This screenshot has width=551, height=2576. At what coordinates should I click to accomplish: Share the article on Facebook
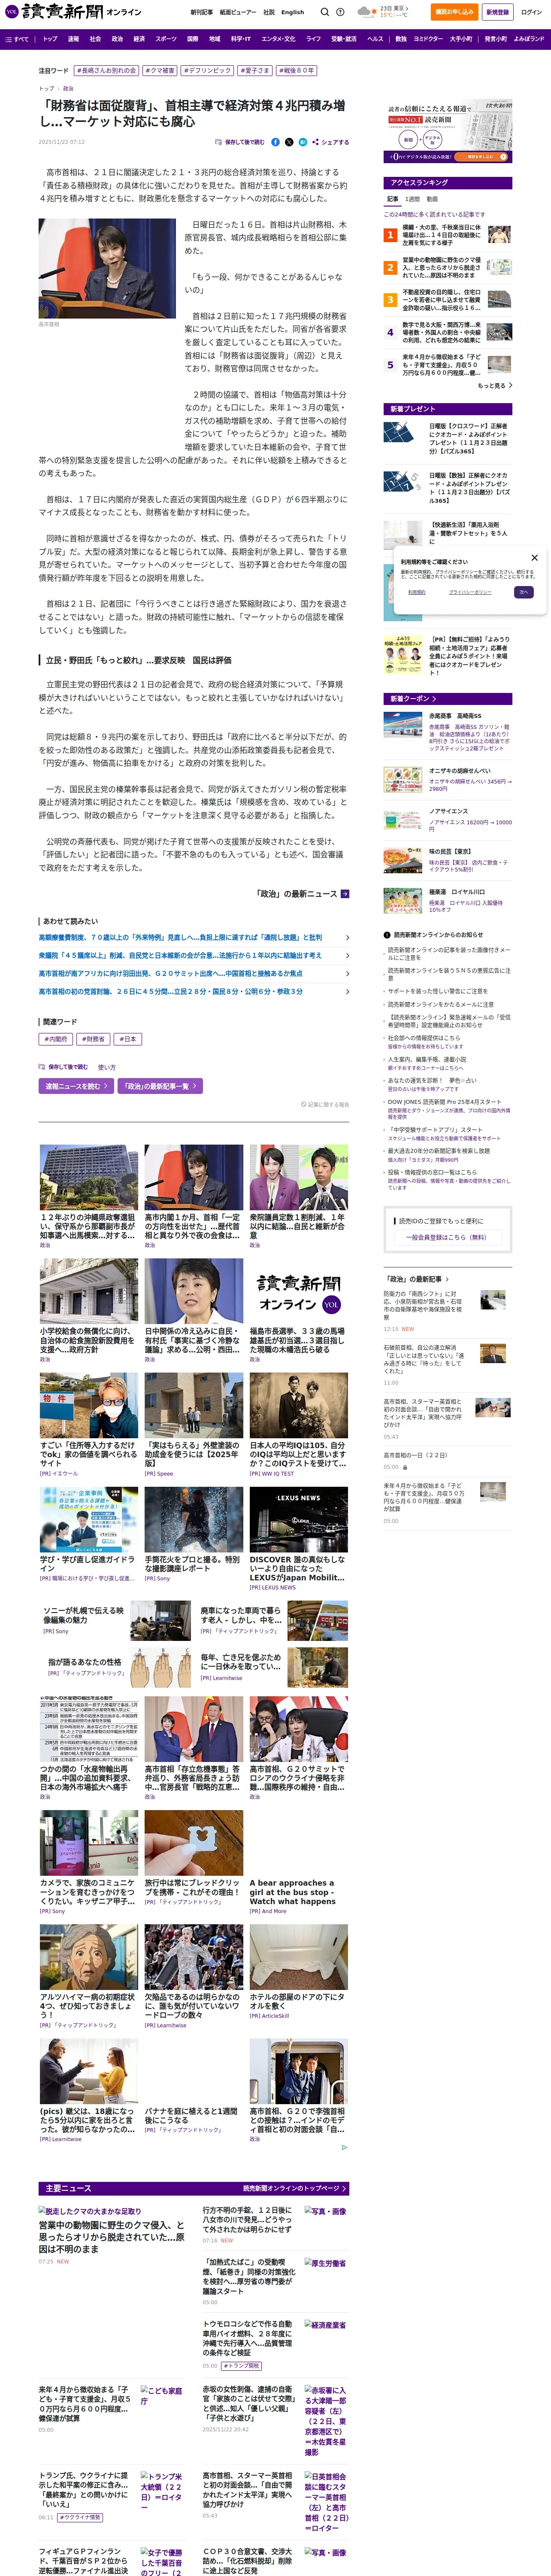[275, 142]
